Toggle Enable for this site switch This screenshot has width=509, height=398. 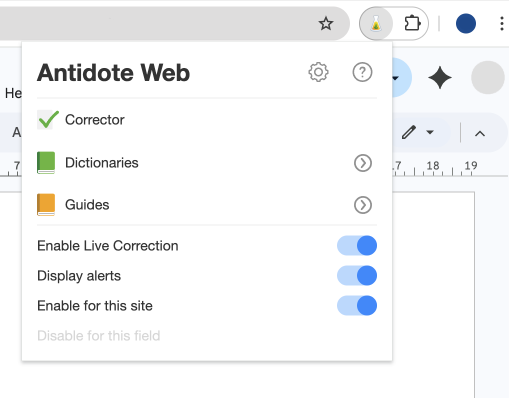[x=357, y=306]
